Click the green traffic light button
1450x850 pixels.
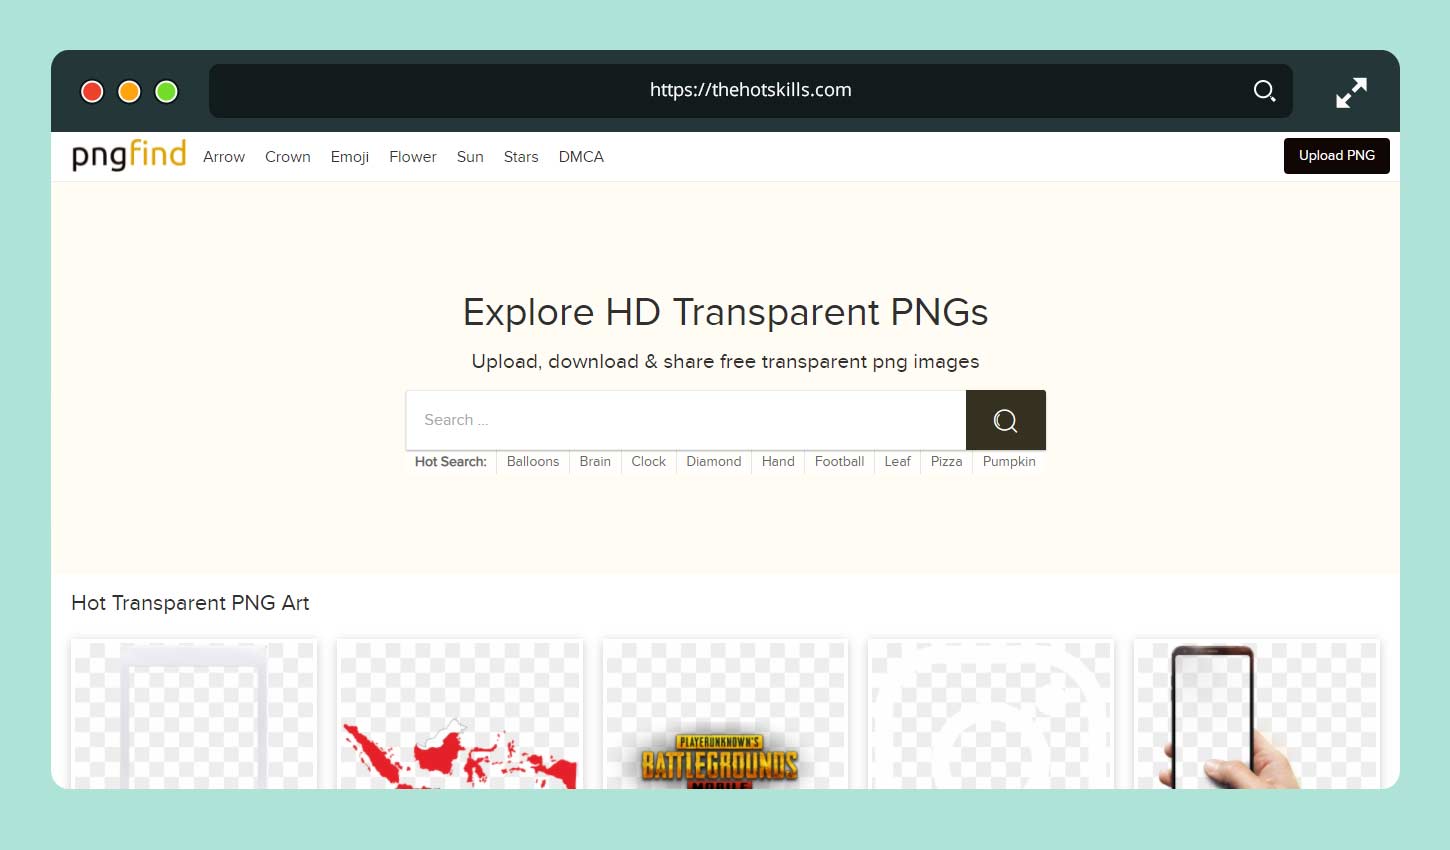(x=165, y=91)
